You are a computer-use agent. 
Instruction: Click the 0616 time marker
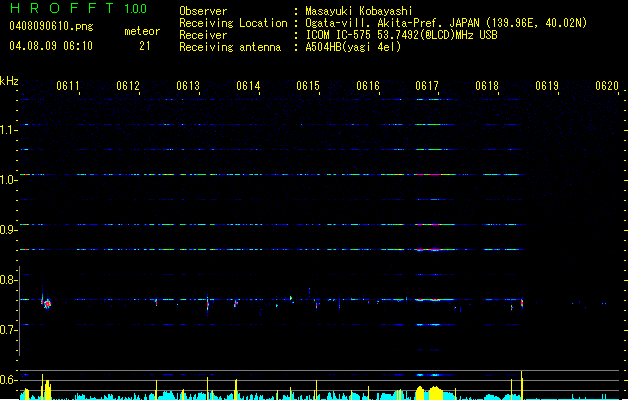tap(368, 86)
